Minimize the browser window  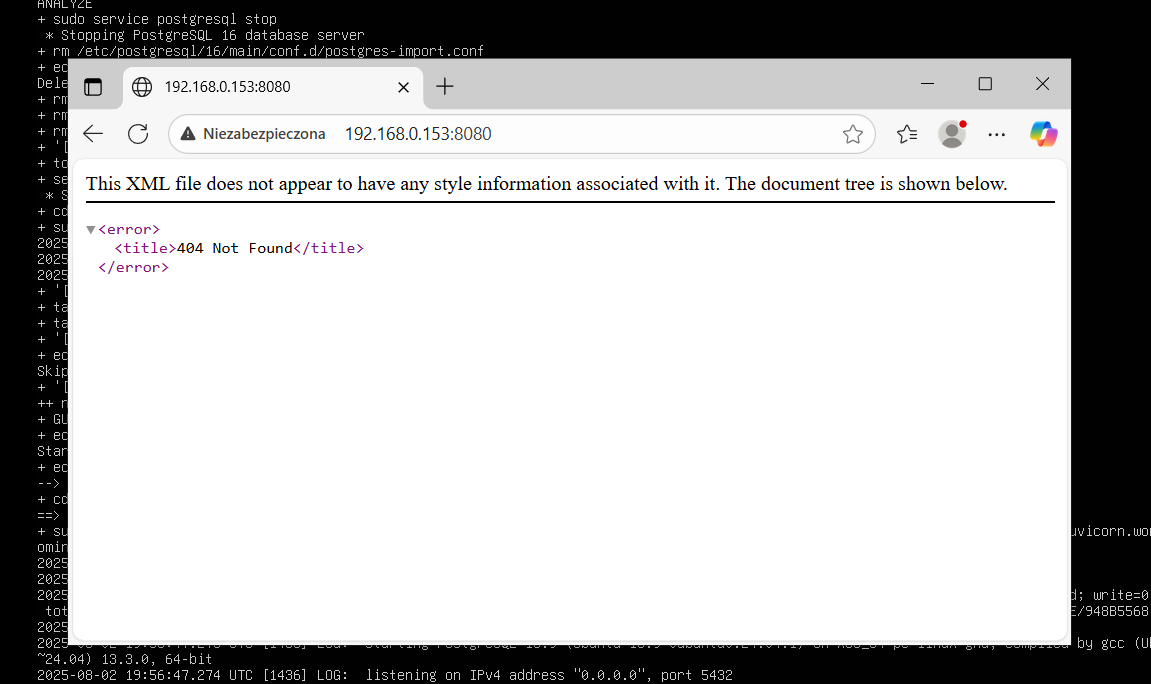928,84
